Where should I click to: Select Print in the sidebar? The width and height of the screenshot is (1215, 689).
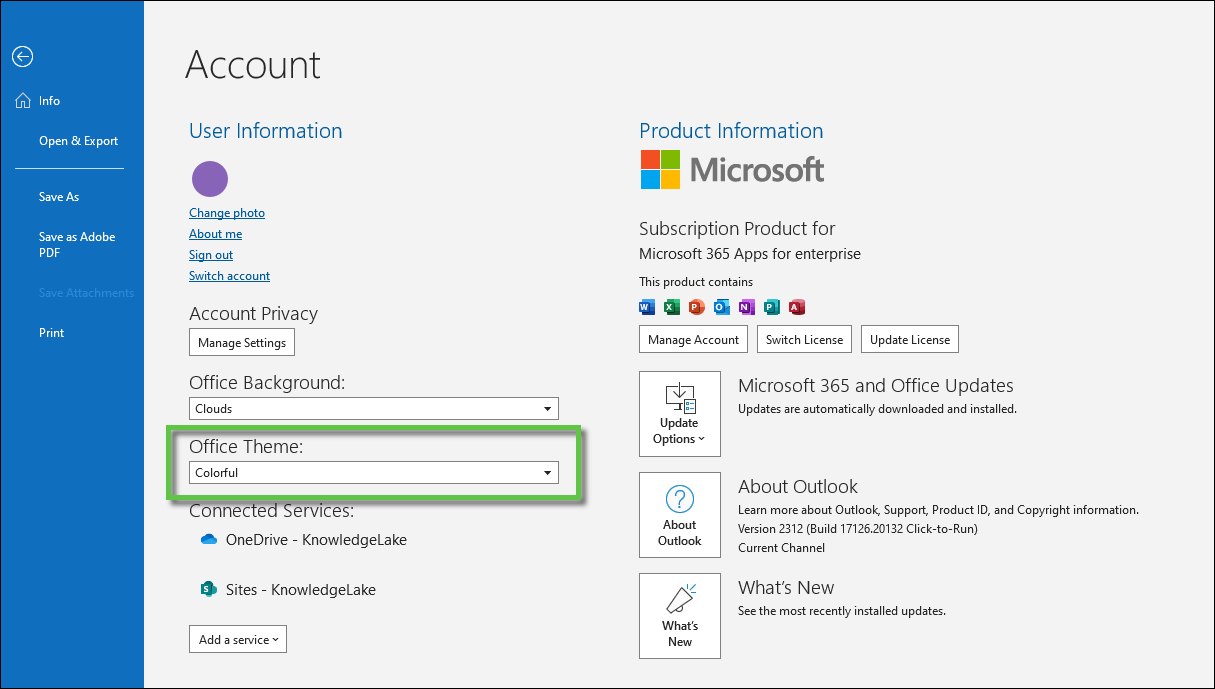click(51, 333)
